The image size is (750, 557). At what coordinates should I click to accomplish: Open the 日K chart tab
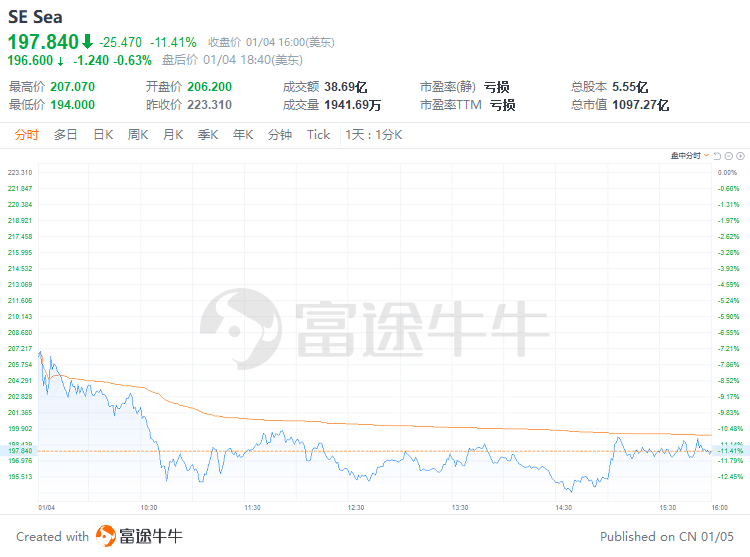[x=103, y=135]
